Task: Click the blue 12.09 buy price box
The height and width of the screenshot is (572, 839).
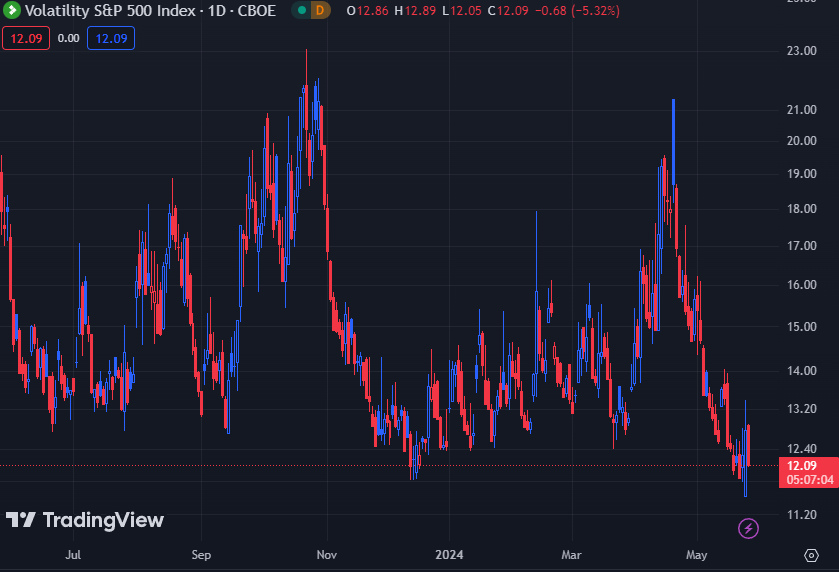Action: [111, 39]
